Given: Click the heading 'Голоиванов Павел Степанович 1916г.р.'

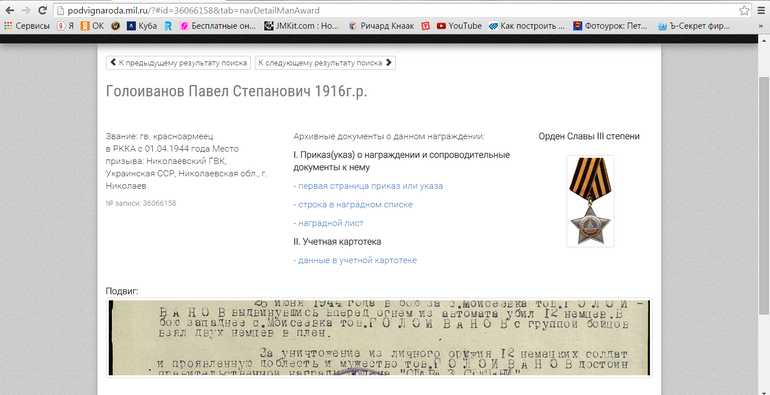Looking at the screenshot, I should point(237,92).
